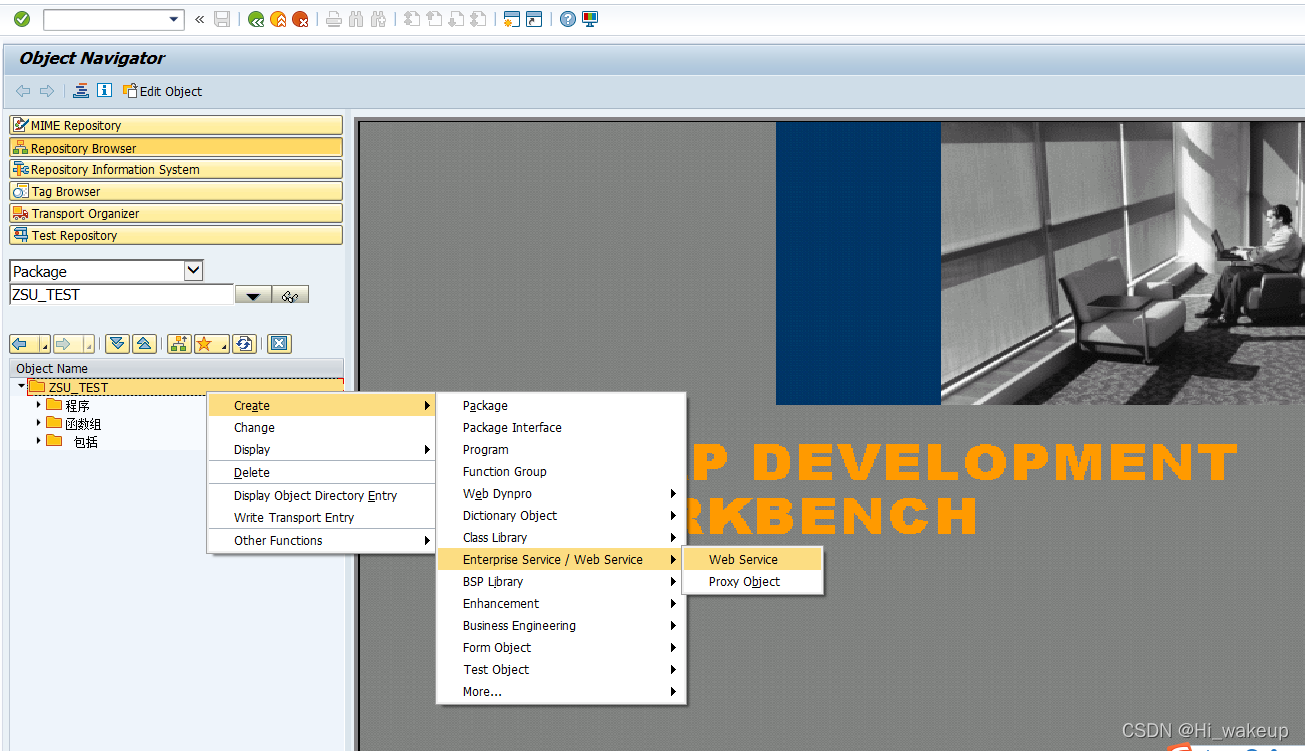Click the red Cancel icon in the toolbar

(x=302, y=19)
